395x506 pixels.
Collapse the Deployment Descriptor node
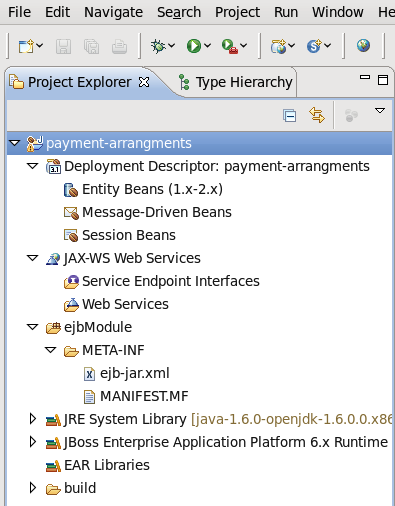click(32, 166)
